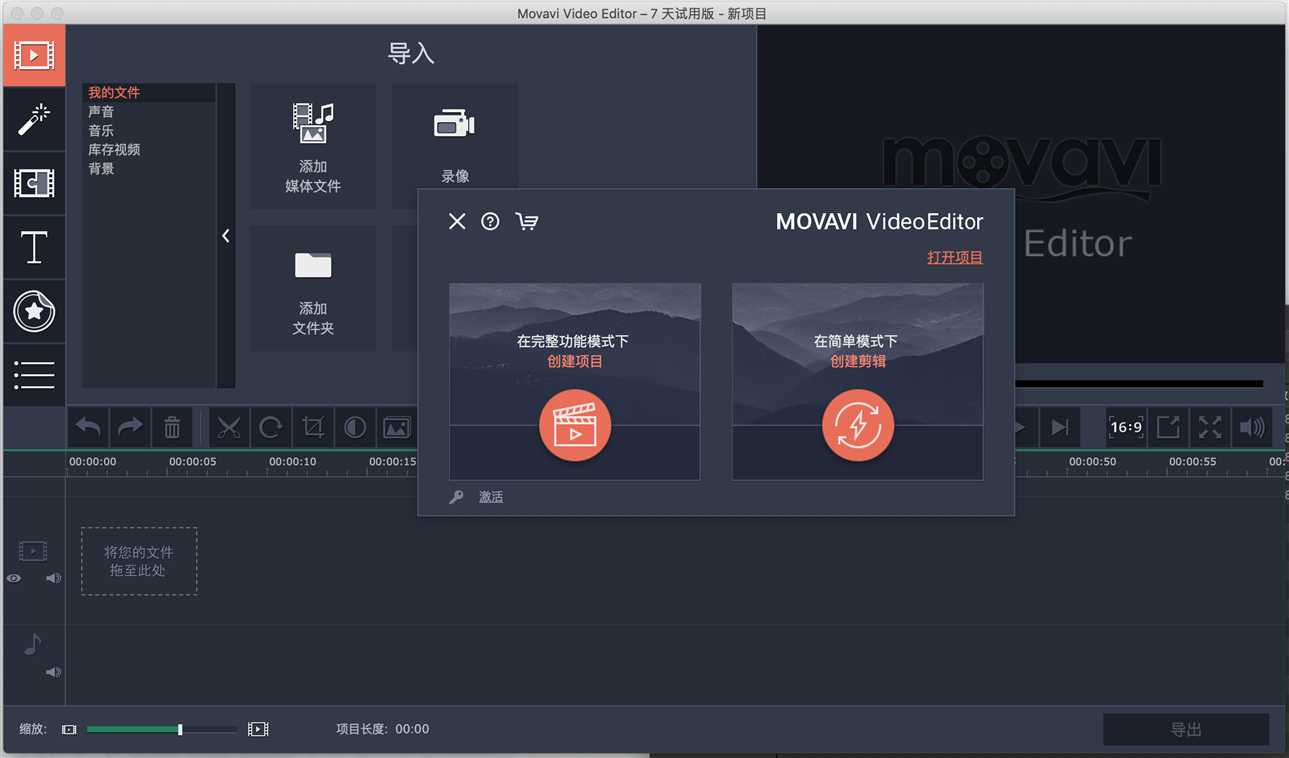Click the timeline zoom slider handle
Screen dimensions: 1289x758
coord(180,730)
